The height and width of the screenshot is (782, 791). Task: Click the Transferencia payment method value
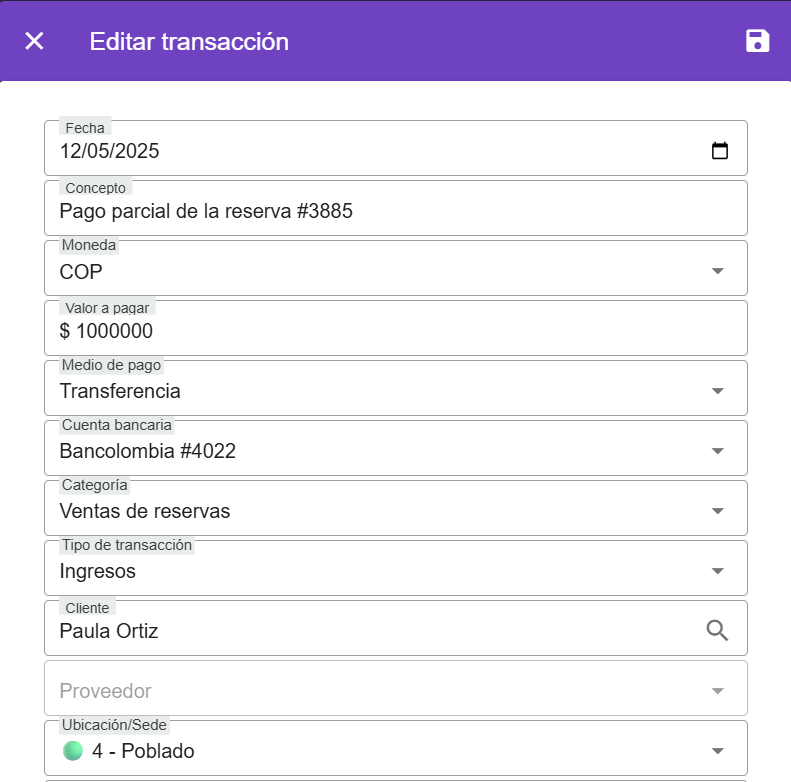coord(120,391)
